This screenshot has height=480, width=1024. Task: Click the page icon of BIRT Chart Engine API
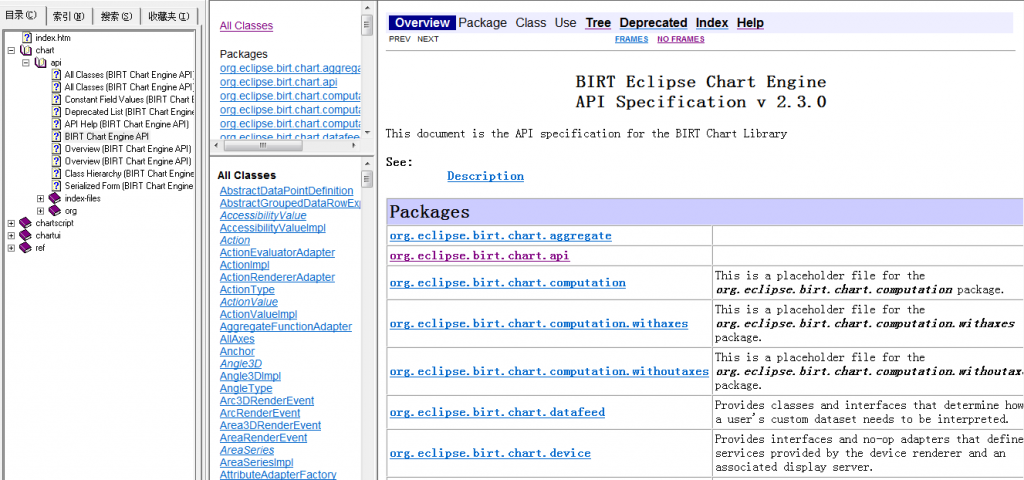pyautogui.click(x=56, y=136)
